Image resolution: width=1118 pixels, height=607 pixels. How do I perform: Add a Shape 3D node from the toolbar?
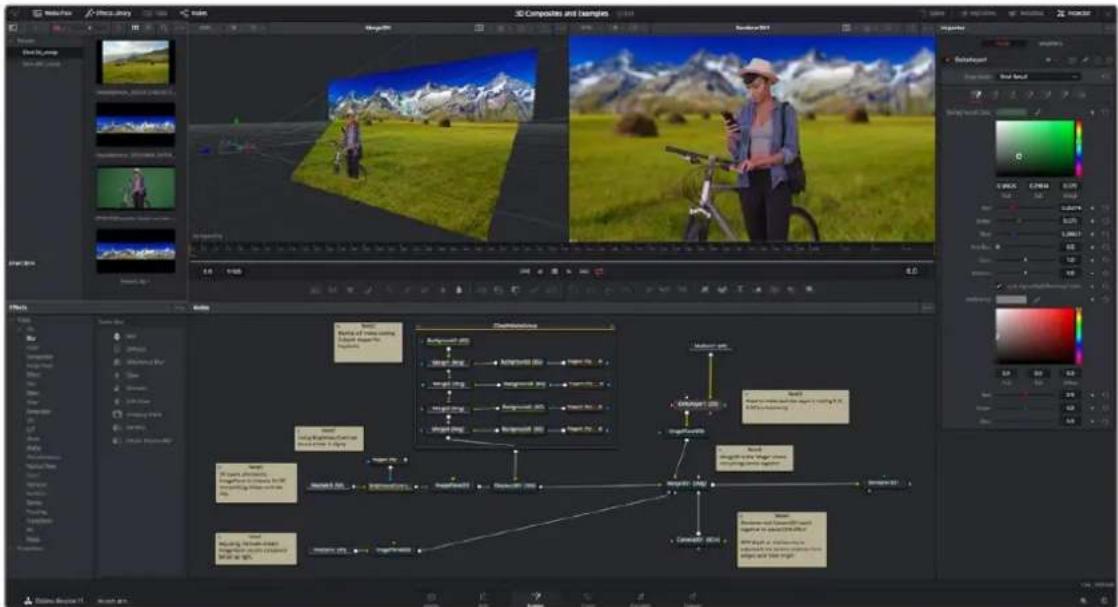(x=722, y=290)
